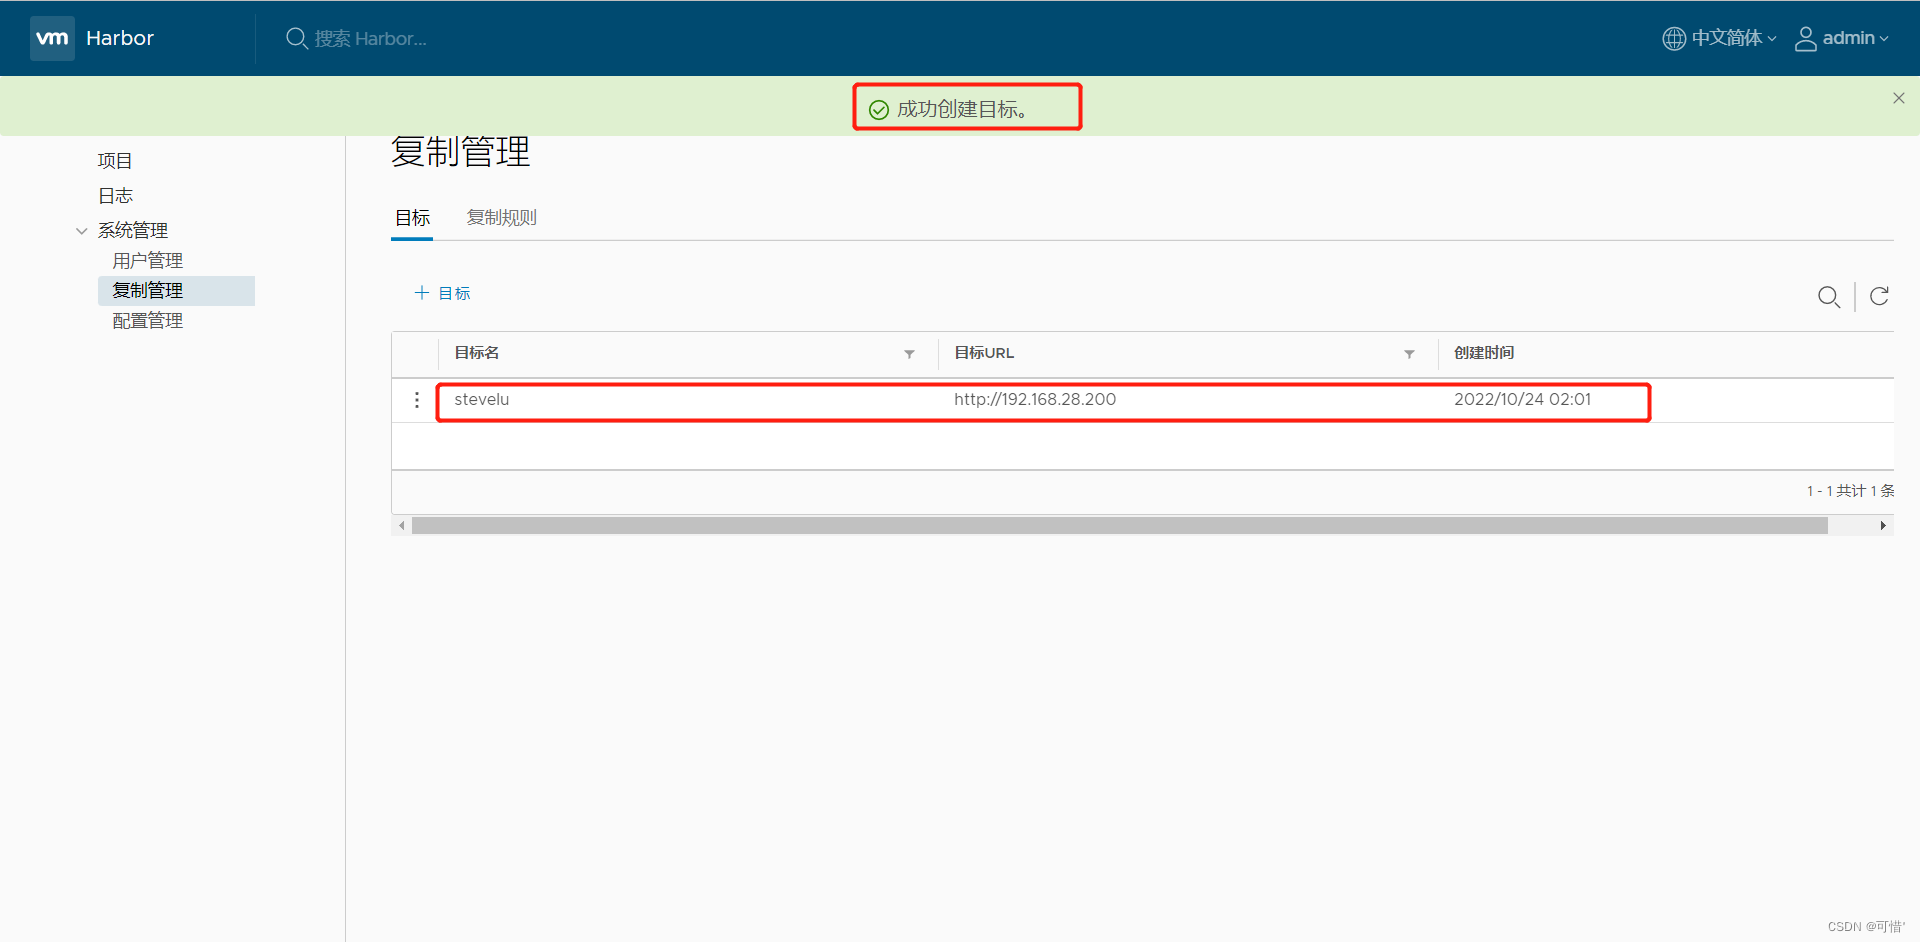Click the horizontal scrollbar thumb
Screen dimensions: 1920x942
click(x=1119, y=526)
